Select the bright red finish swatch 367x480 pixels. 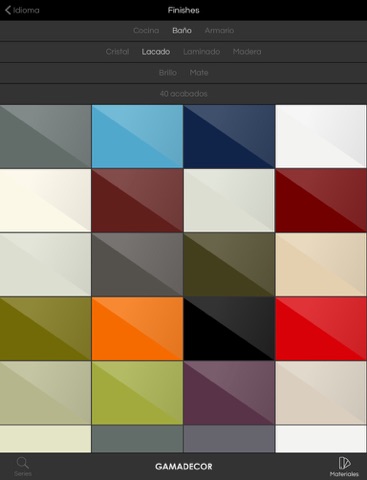[321, 329]
